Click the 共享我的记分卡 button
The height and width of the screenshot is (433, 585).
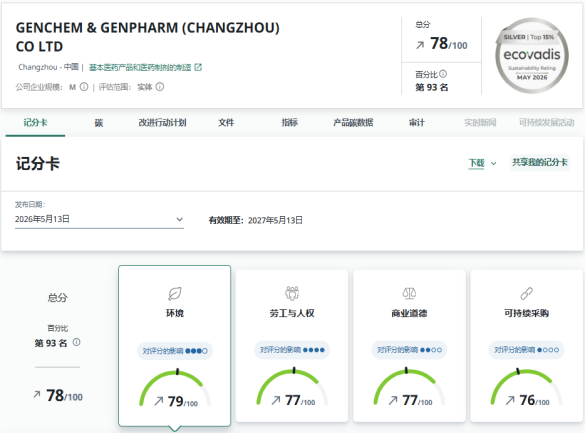point(539,163)
